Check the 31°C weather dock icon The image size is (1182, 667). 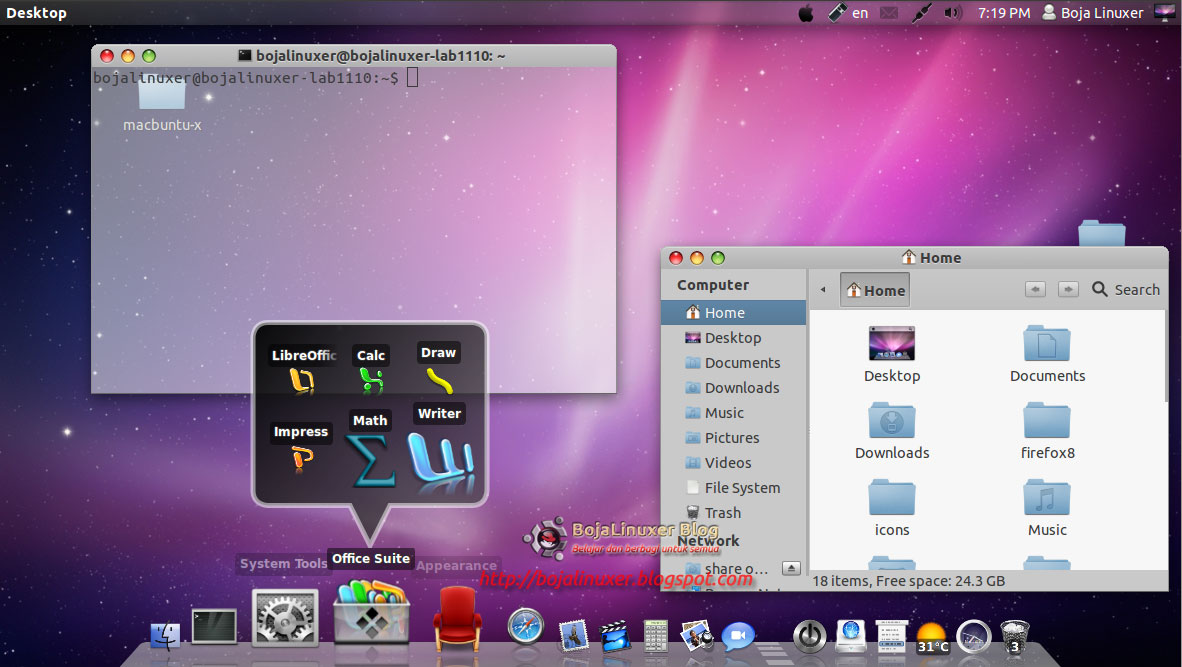(x=932, y=637)
